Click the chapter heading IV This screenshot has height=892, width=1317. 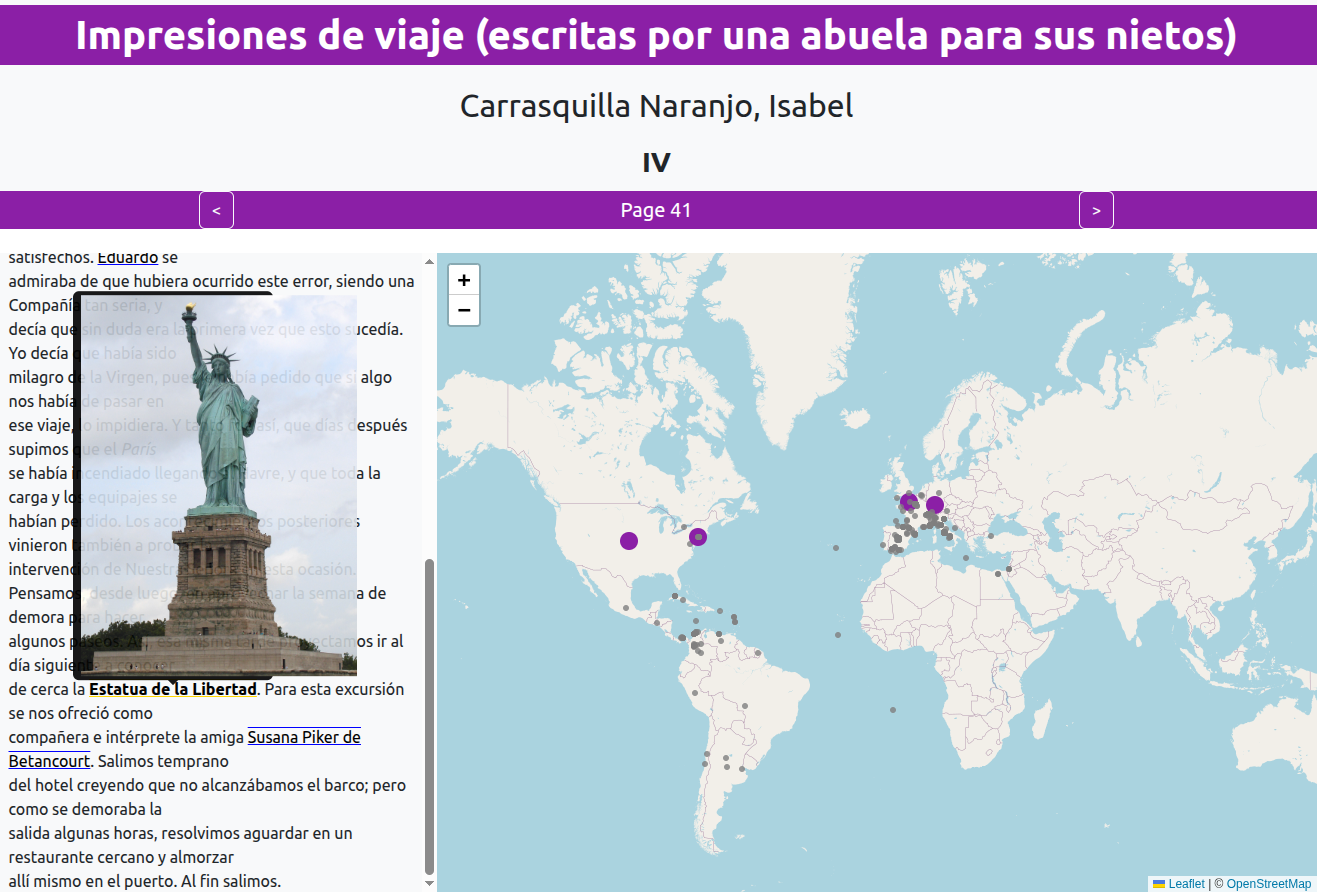pyautogui.click(x=657, y=162)
